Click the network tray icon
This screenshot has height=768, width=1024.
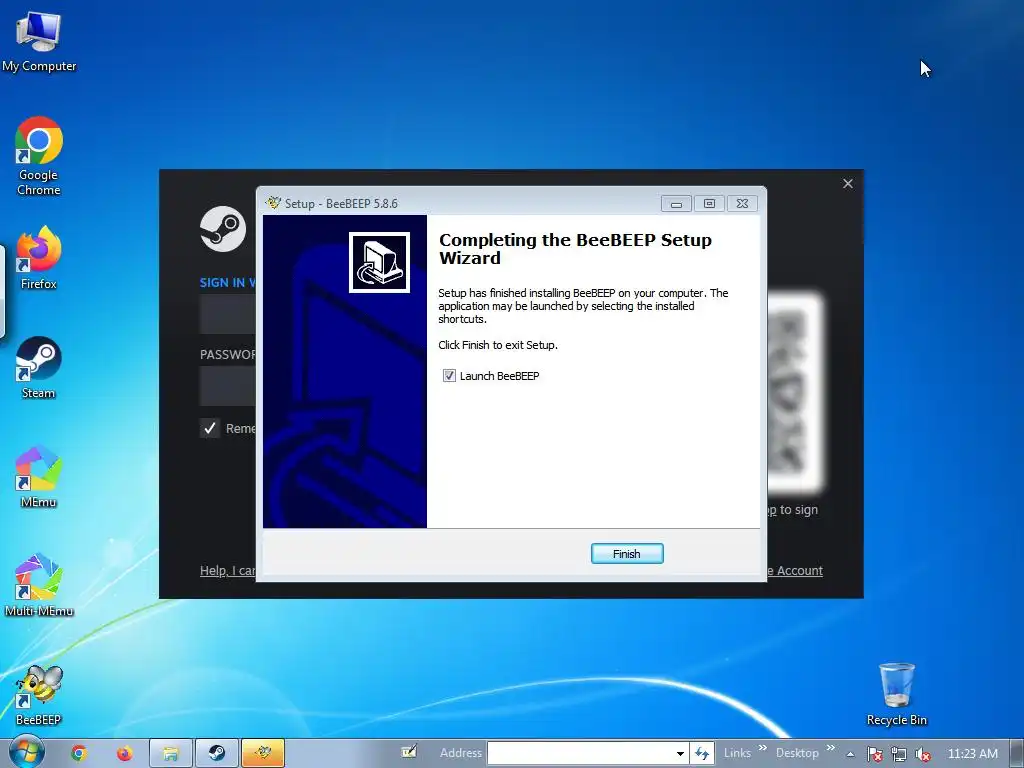[x=899, y=754]
